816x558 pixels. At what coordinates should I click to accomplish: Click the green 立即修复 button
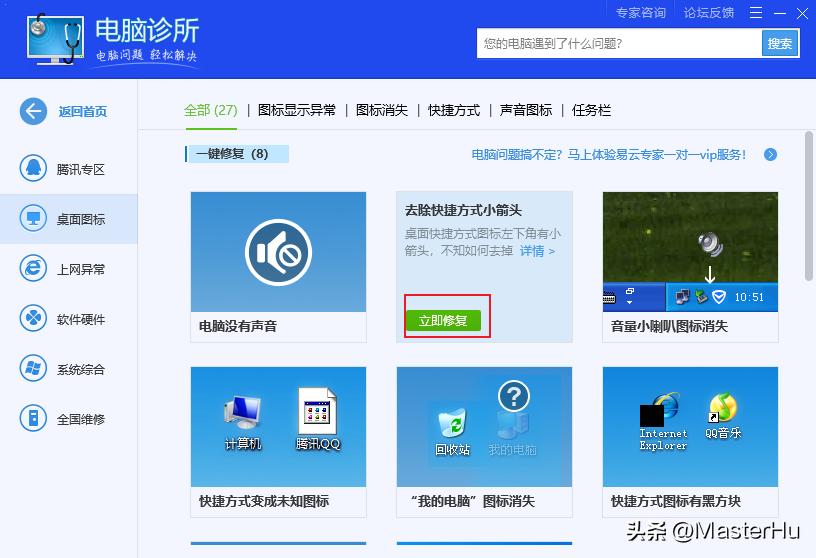coord(443,320)
